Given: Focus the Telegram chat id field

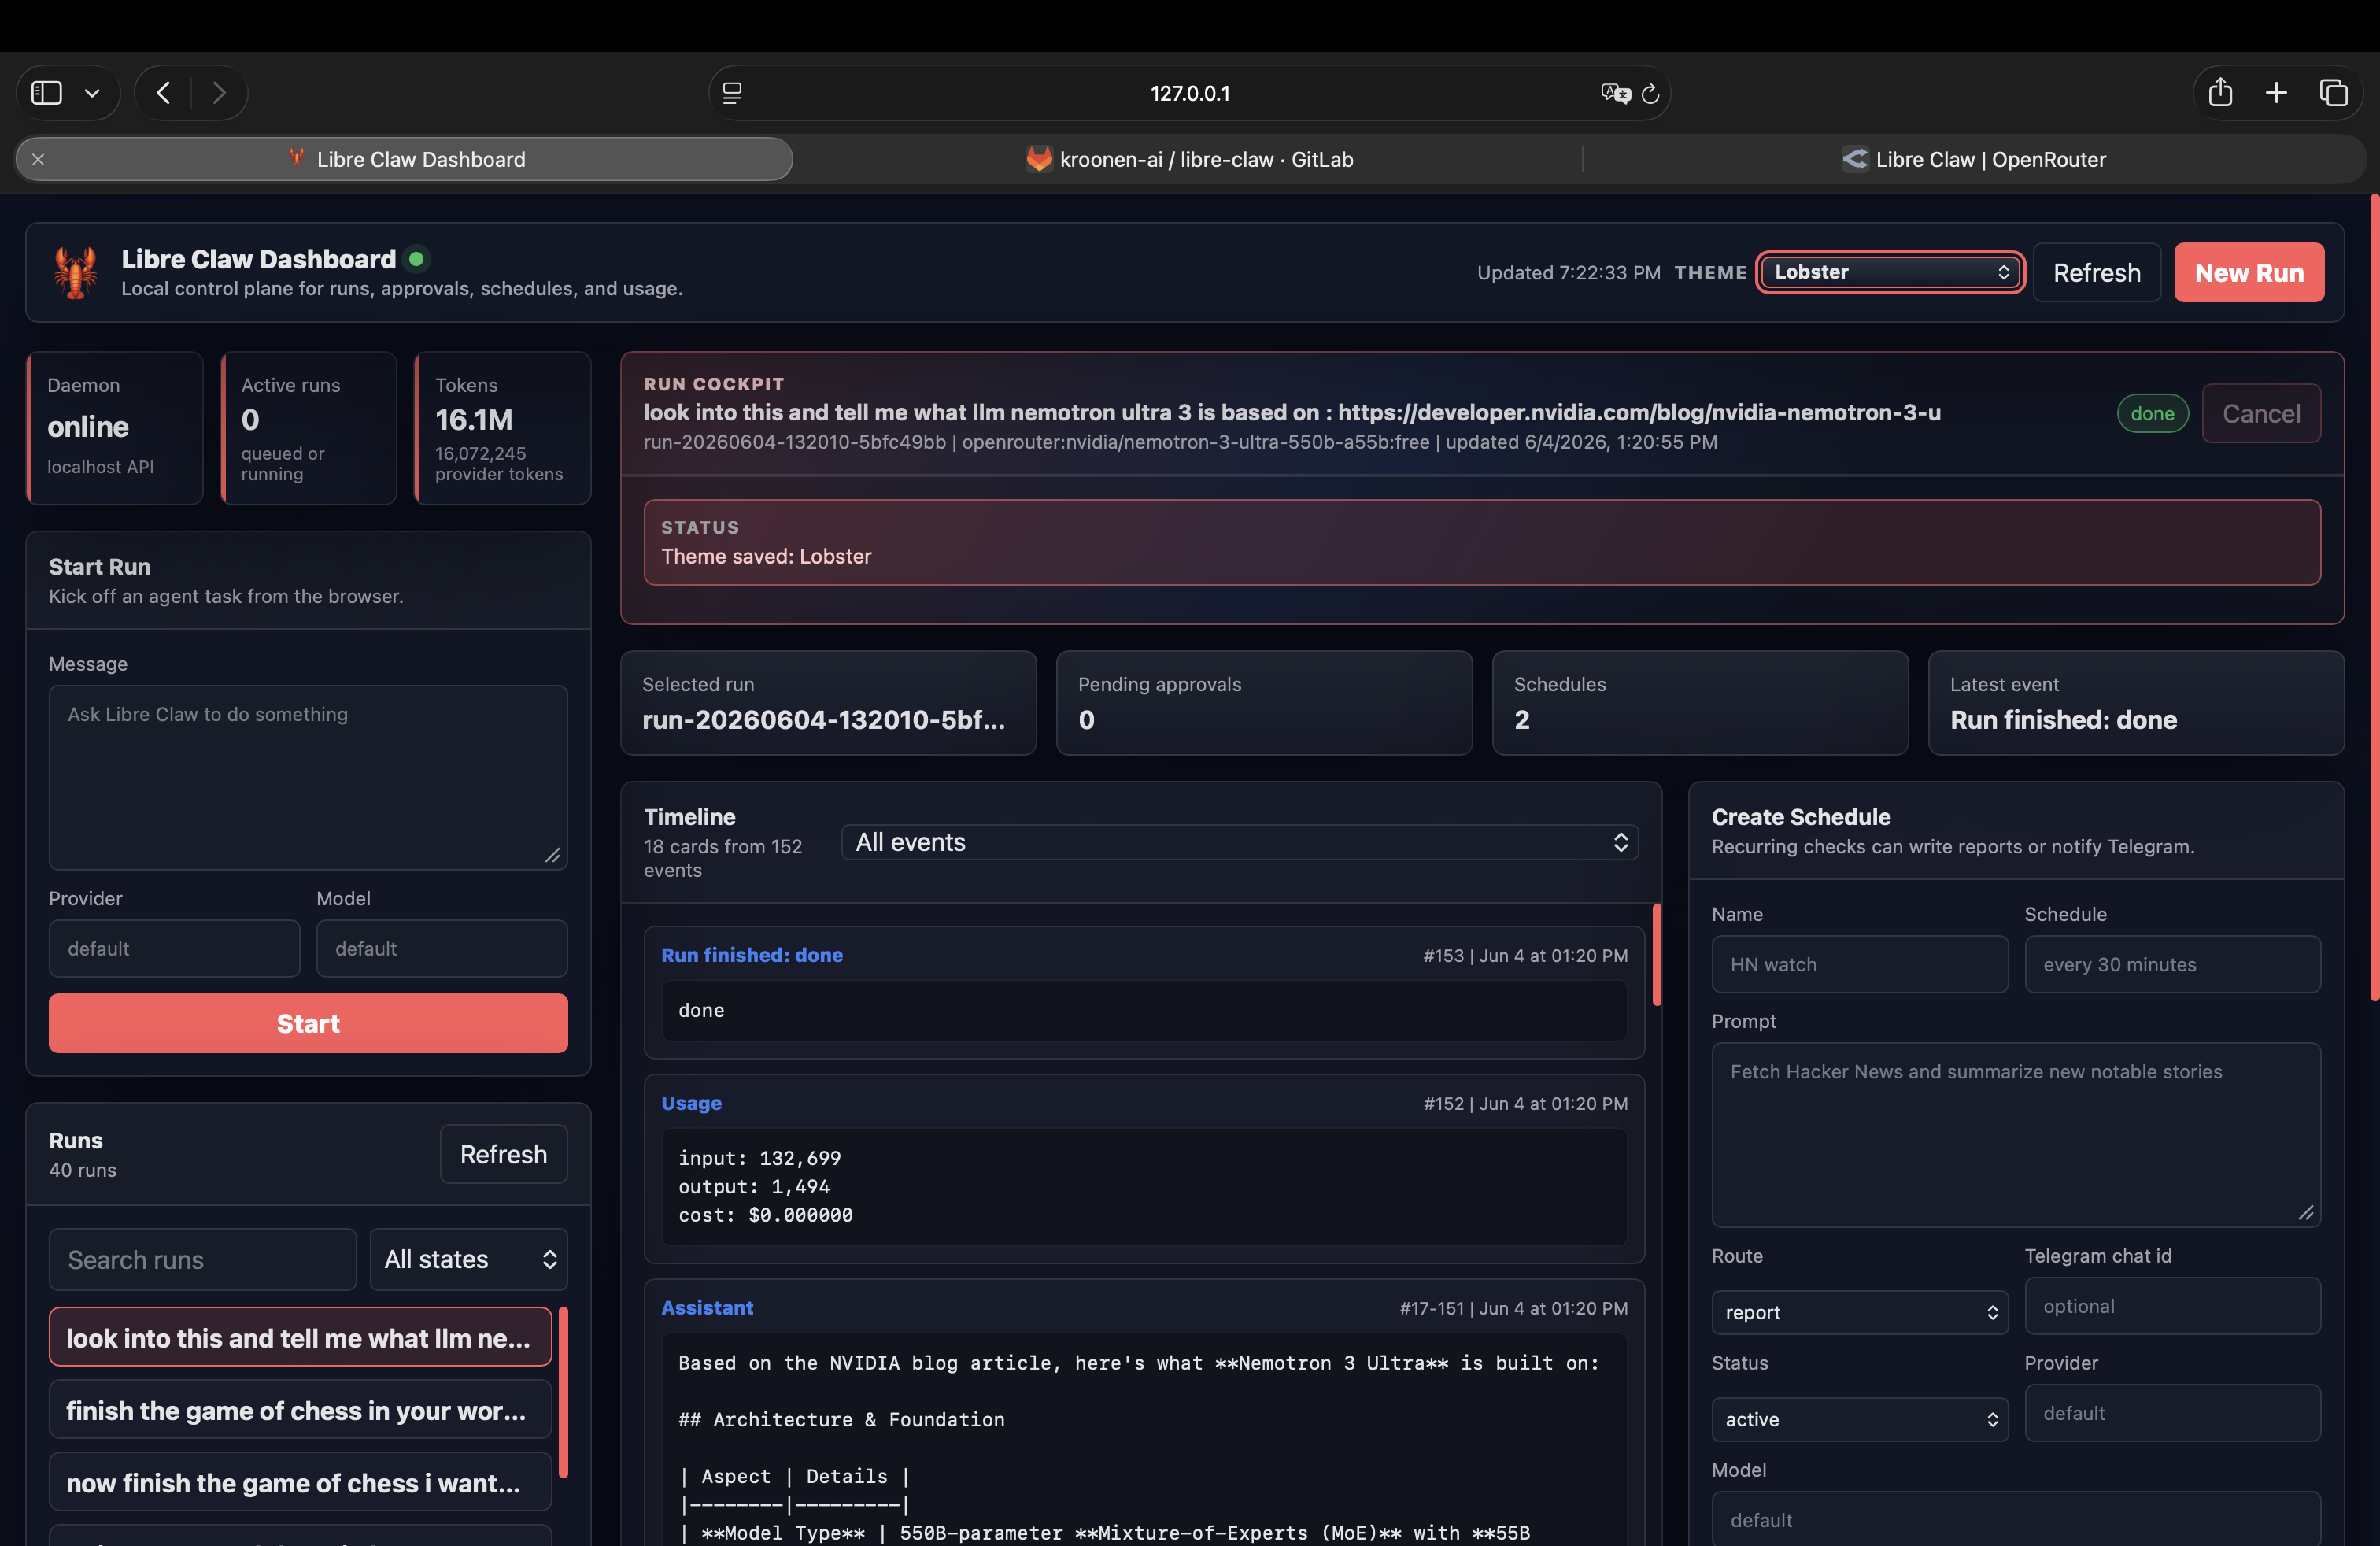Looking at the screenshot, I should pos(2173,1306).
